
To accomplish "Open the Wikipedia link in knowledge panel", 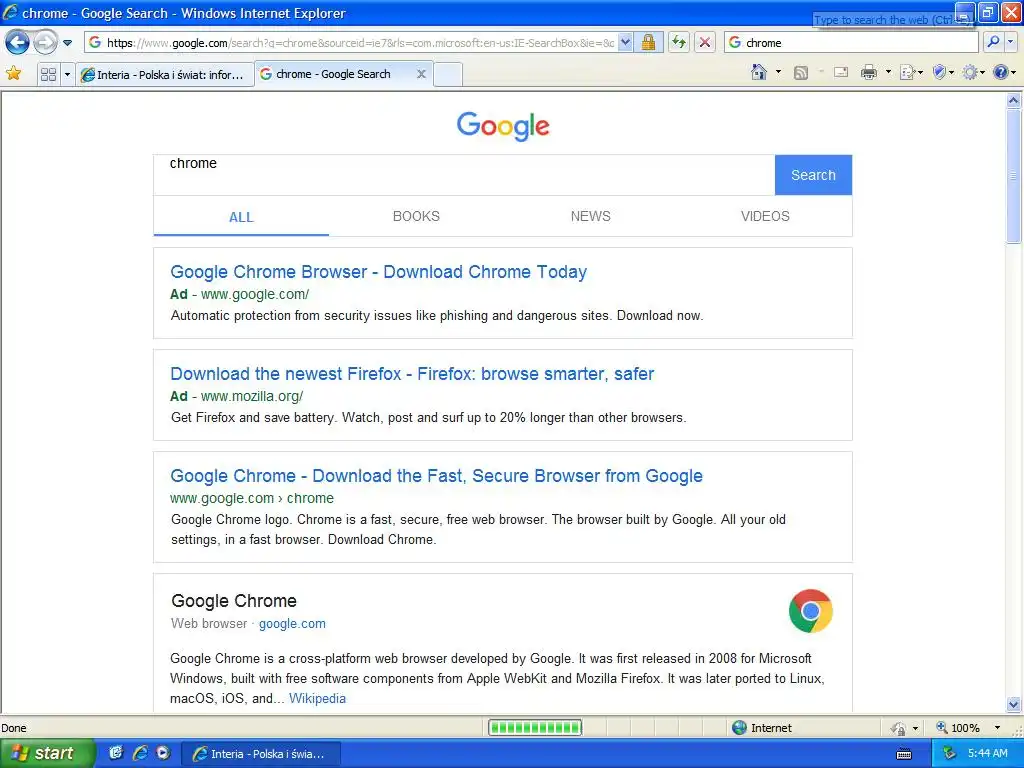I will 317,698.
